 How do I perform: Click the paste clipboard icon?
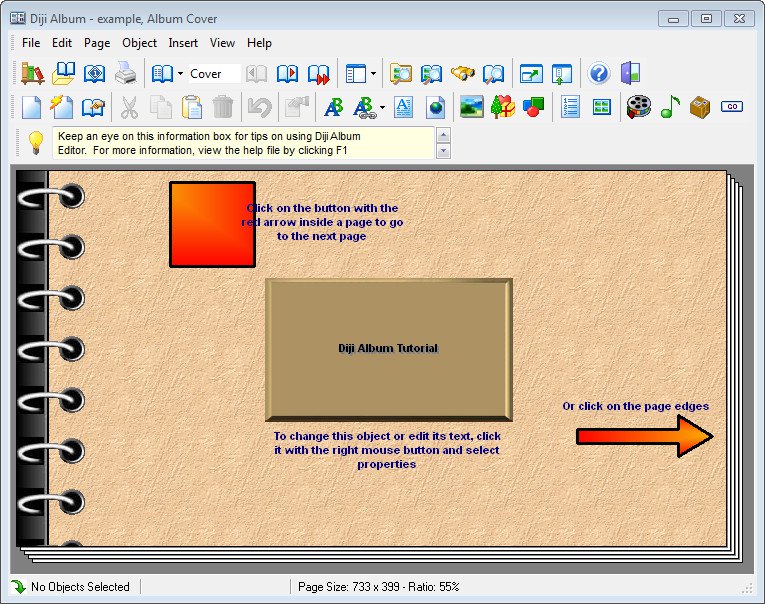pos(192,107)
